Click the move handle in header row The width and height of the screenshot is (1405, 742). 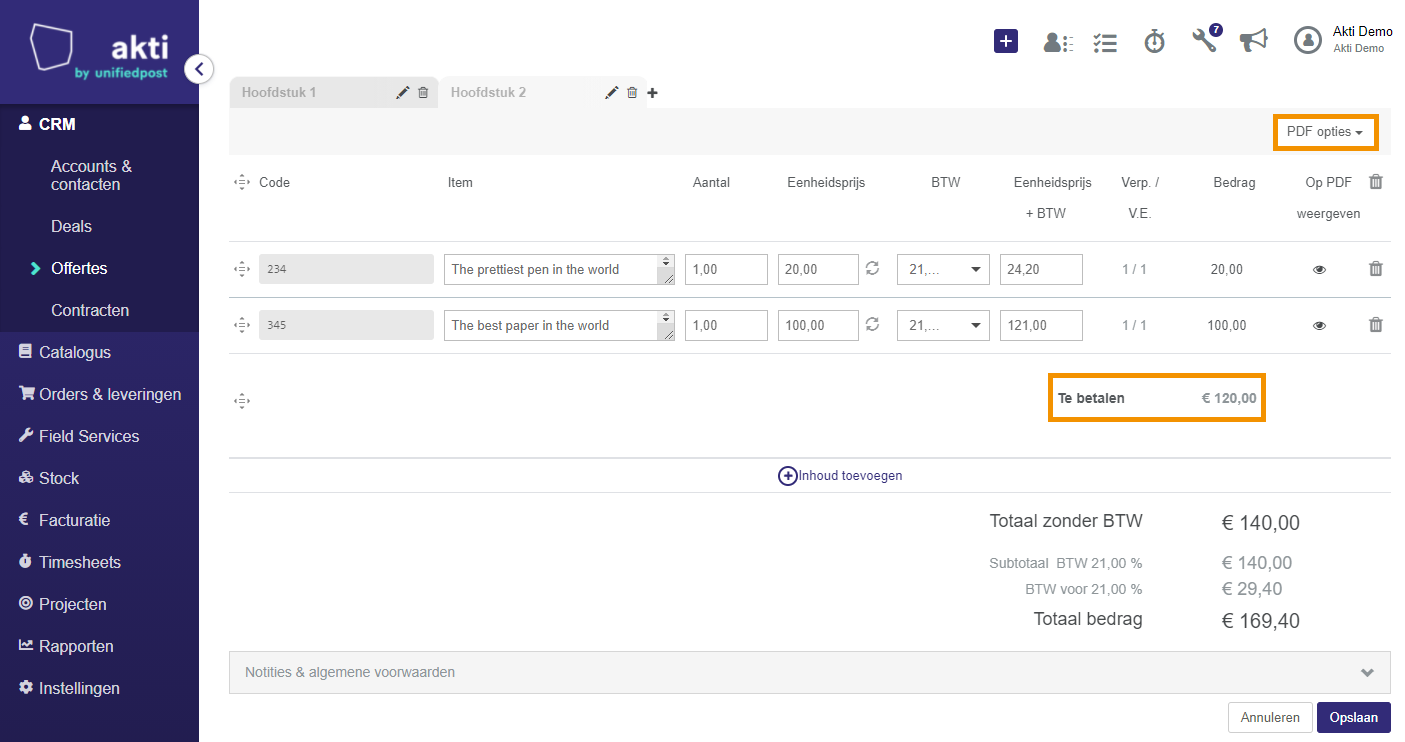[241, 182]
